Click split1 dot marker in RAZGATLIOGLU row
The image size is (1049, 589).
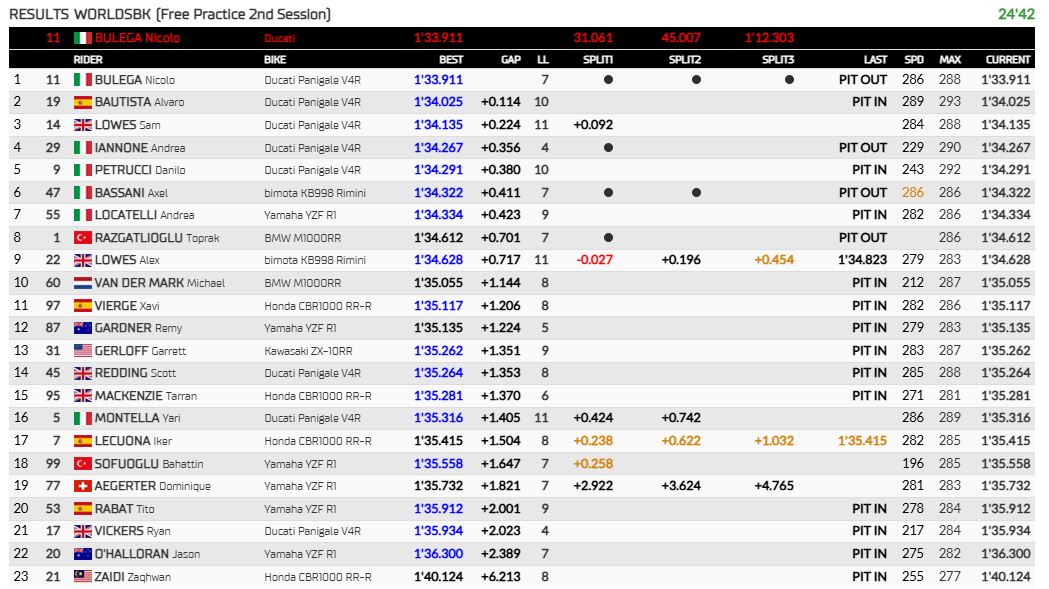[608, 238]
